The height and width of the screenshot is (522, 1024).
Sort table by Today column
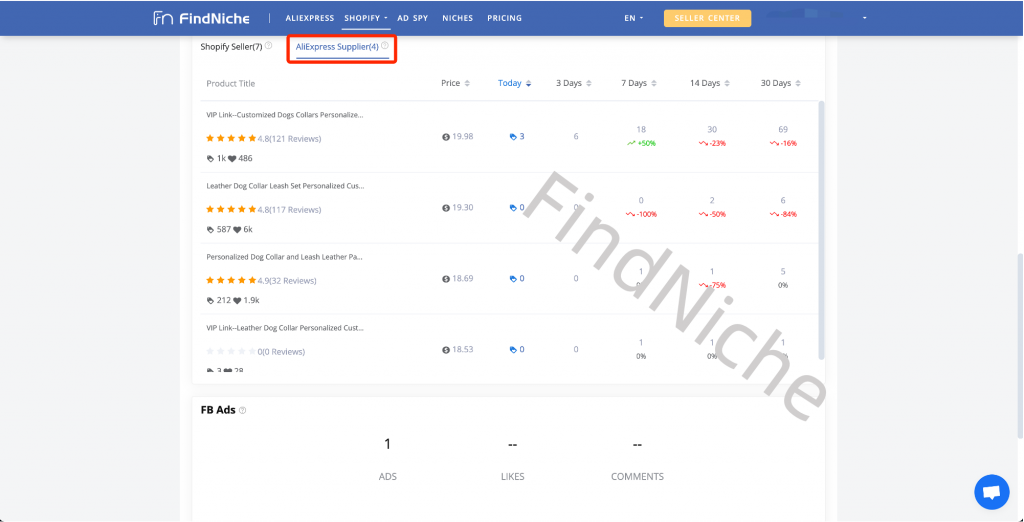tap(515, 84)
